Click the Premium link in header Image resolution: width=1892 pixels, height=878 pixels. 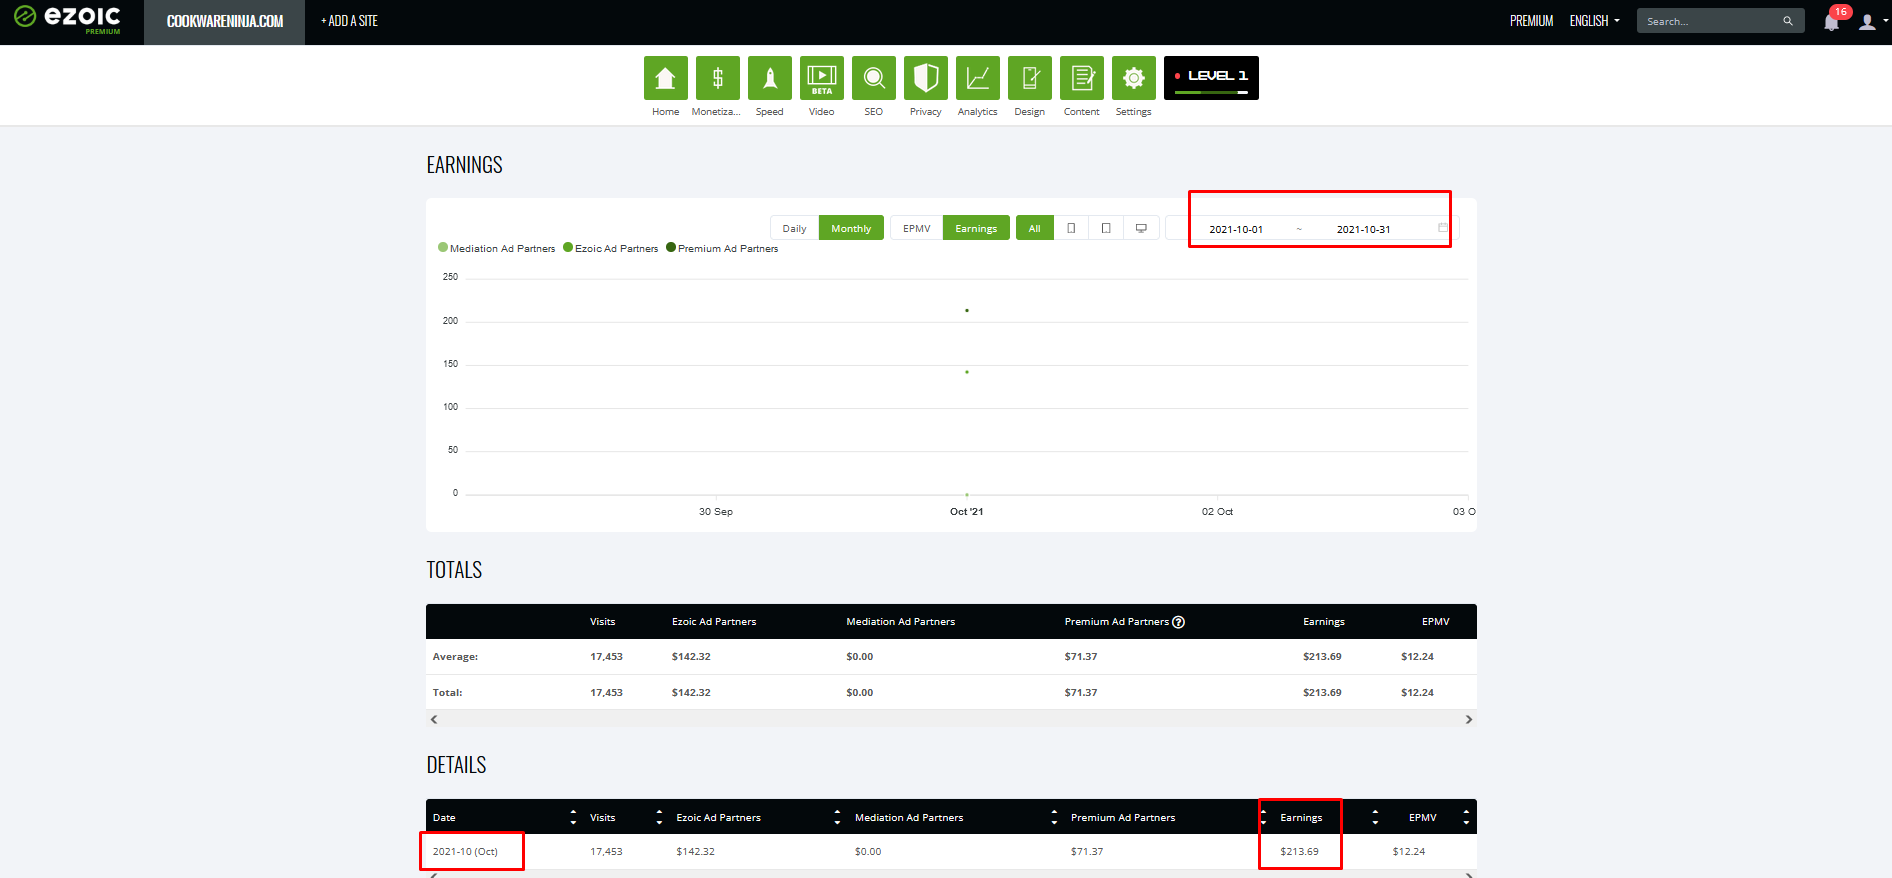point(1531,21)
